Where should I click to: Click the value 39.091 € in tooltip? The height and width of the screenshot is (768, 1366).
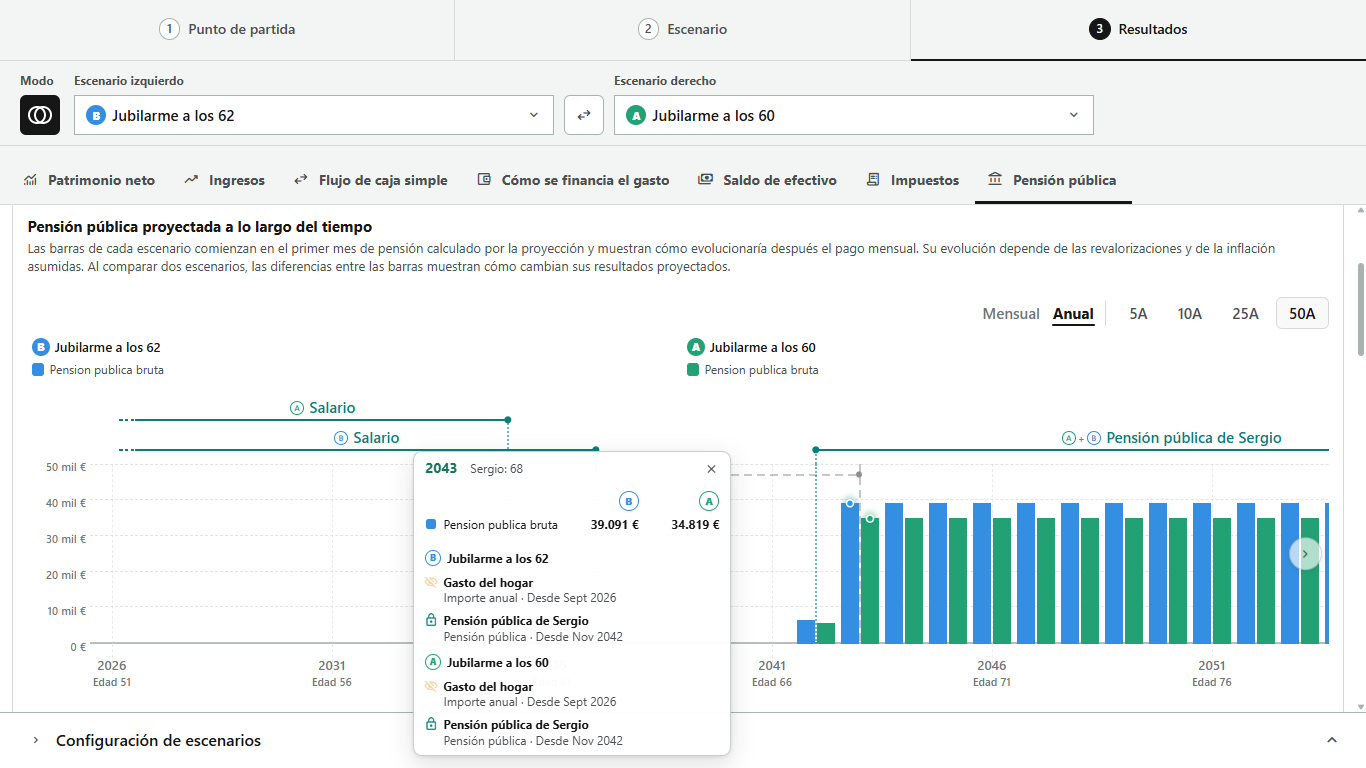tap(614, 524)
